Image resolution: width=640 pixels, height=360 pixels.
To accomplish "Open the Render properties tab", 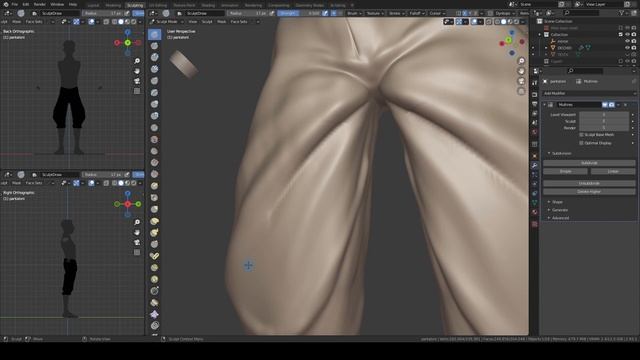I will click(x=535, y=95).
